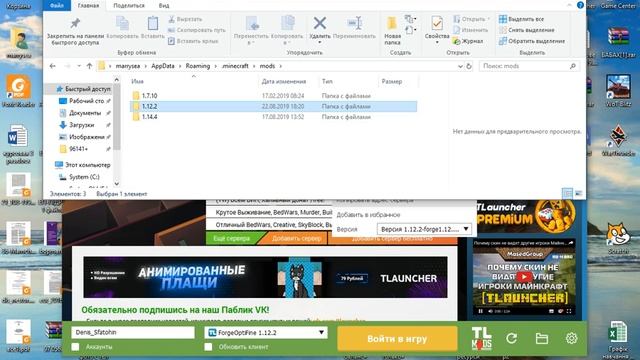Play the TLauncher YouTube video thumbnail

(524, 277)
